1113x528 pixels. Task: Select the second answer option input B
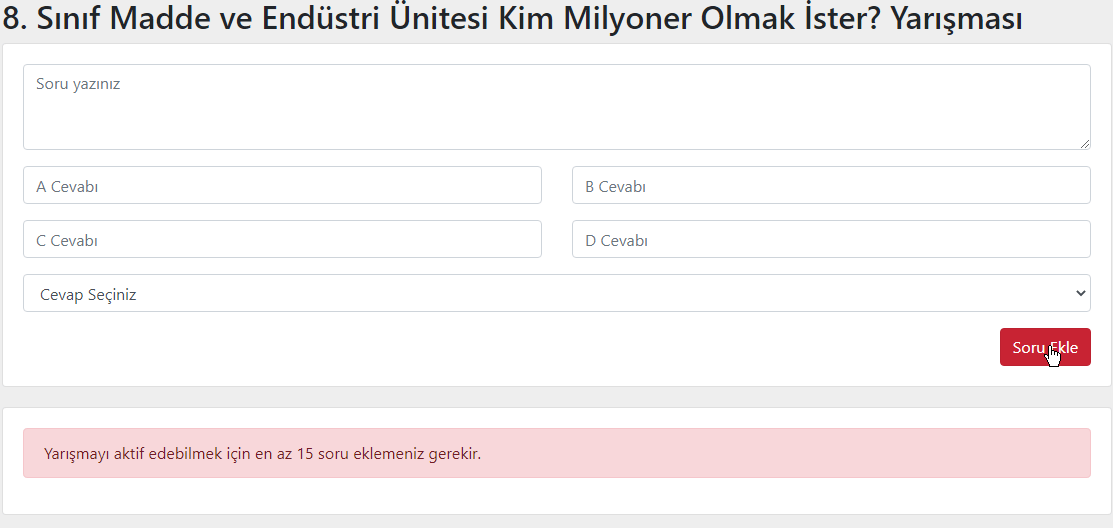(x=831, y=185)
